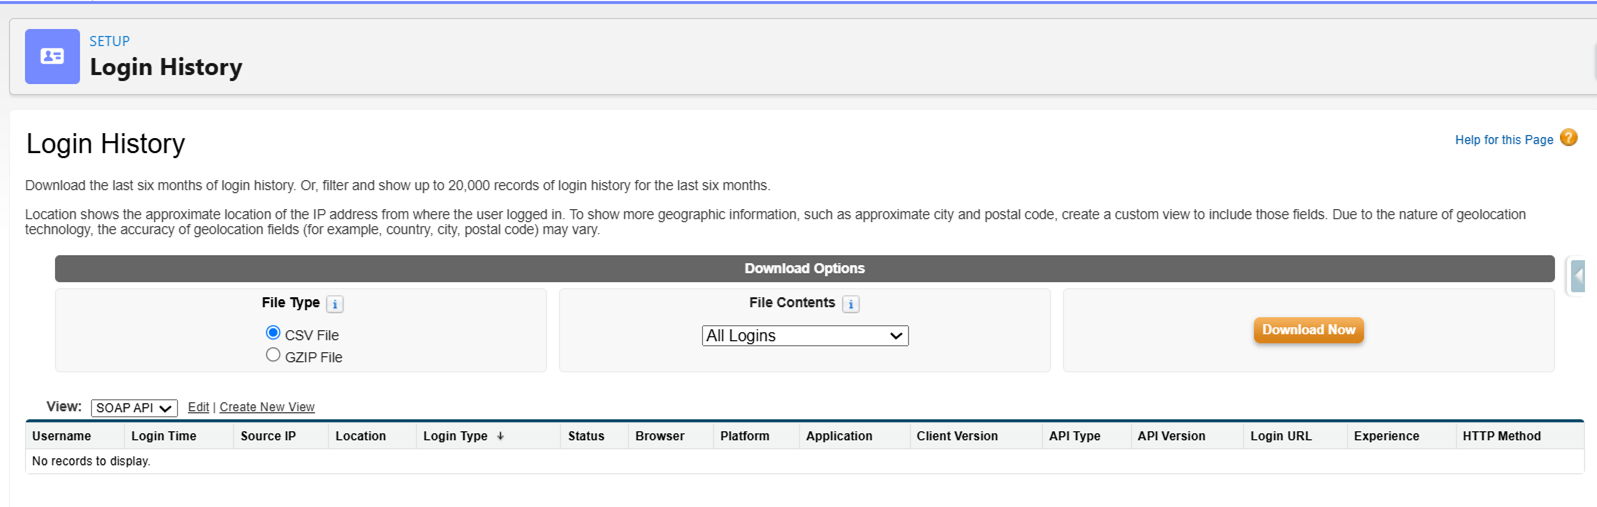Click the Create New View link
This screenshot has width=1597, height=507.
pyautogui.click(x=267, y=407)
